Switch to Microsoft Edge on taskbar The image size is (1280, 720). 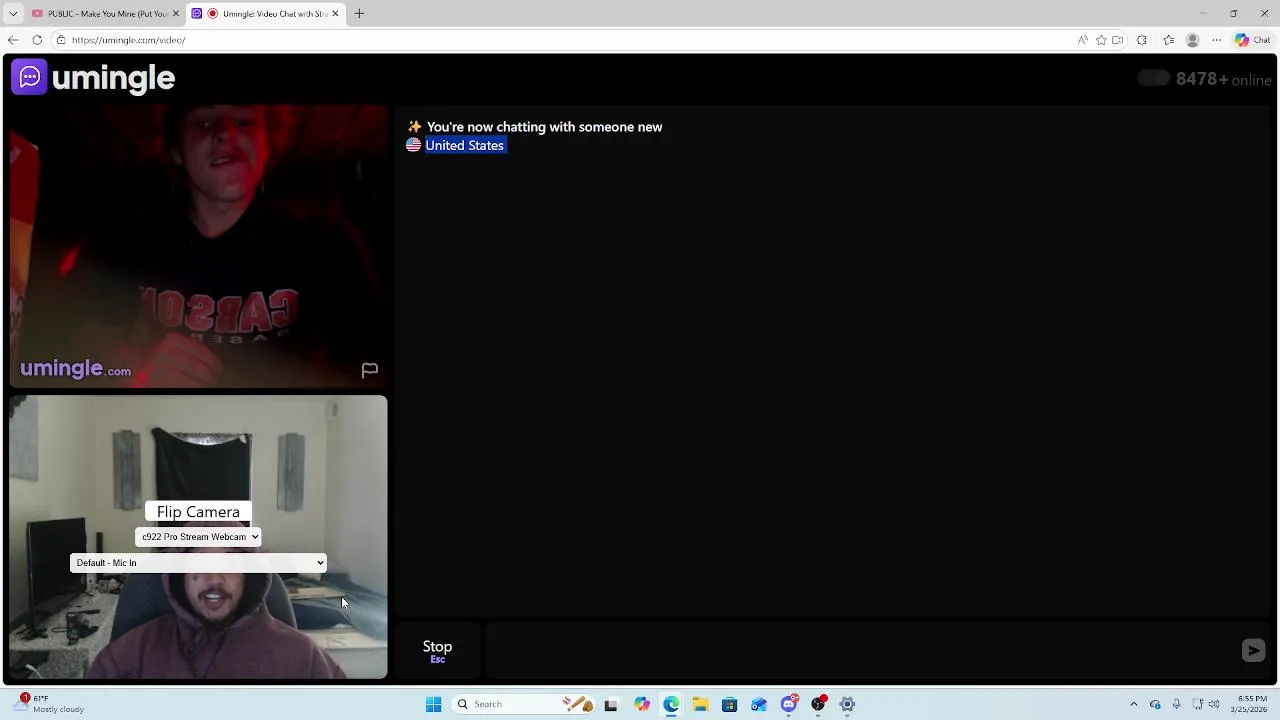click(x=671, y=704)
